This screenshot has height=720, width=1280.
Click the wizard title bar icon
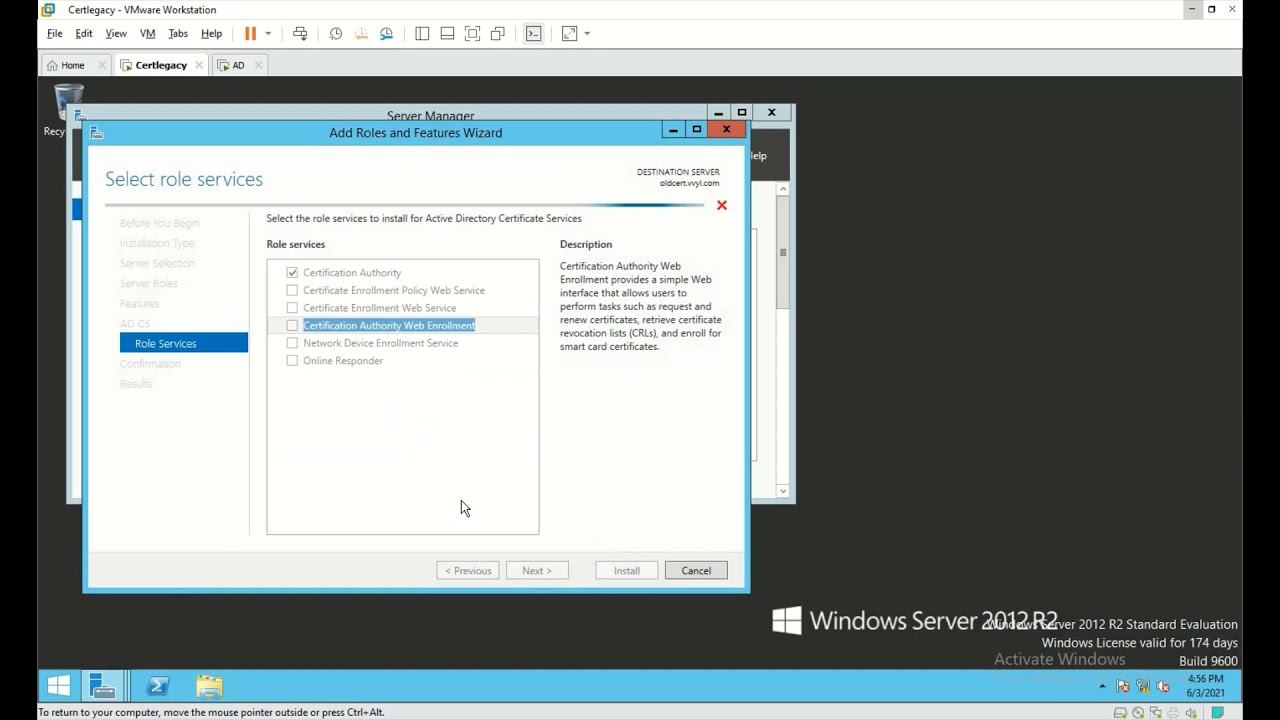click(96, 132)
